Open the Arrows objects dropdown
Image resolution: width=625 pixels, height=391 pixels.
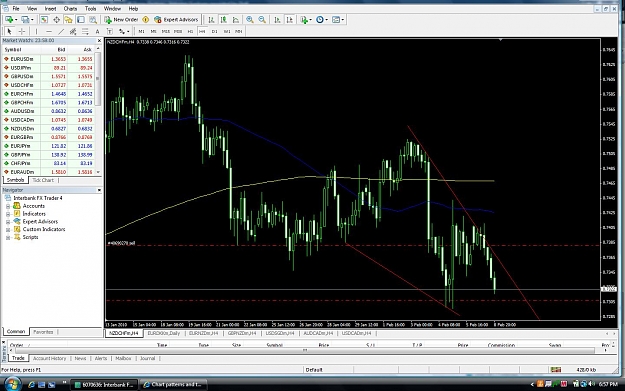coord(124,31)
